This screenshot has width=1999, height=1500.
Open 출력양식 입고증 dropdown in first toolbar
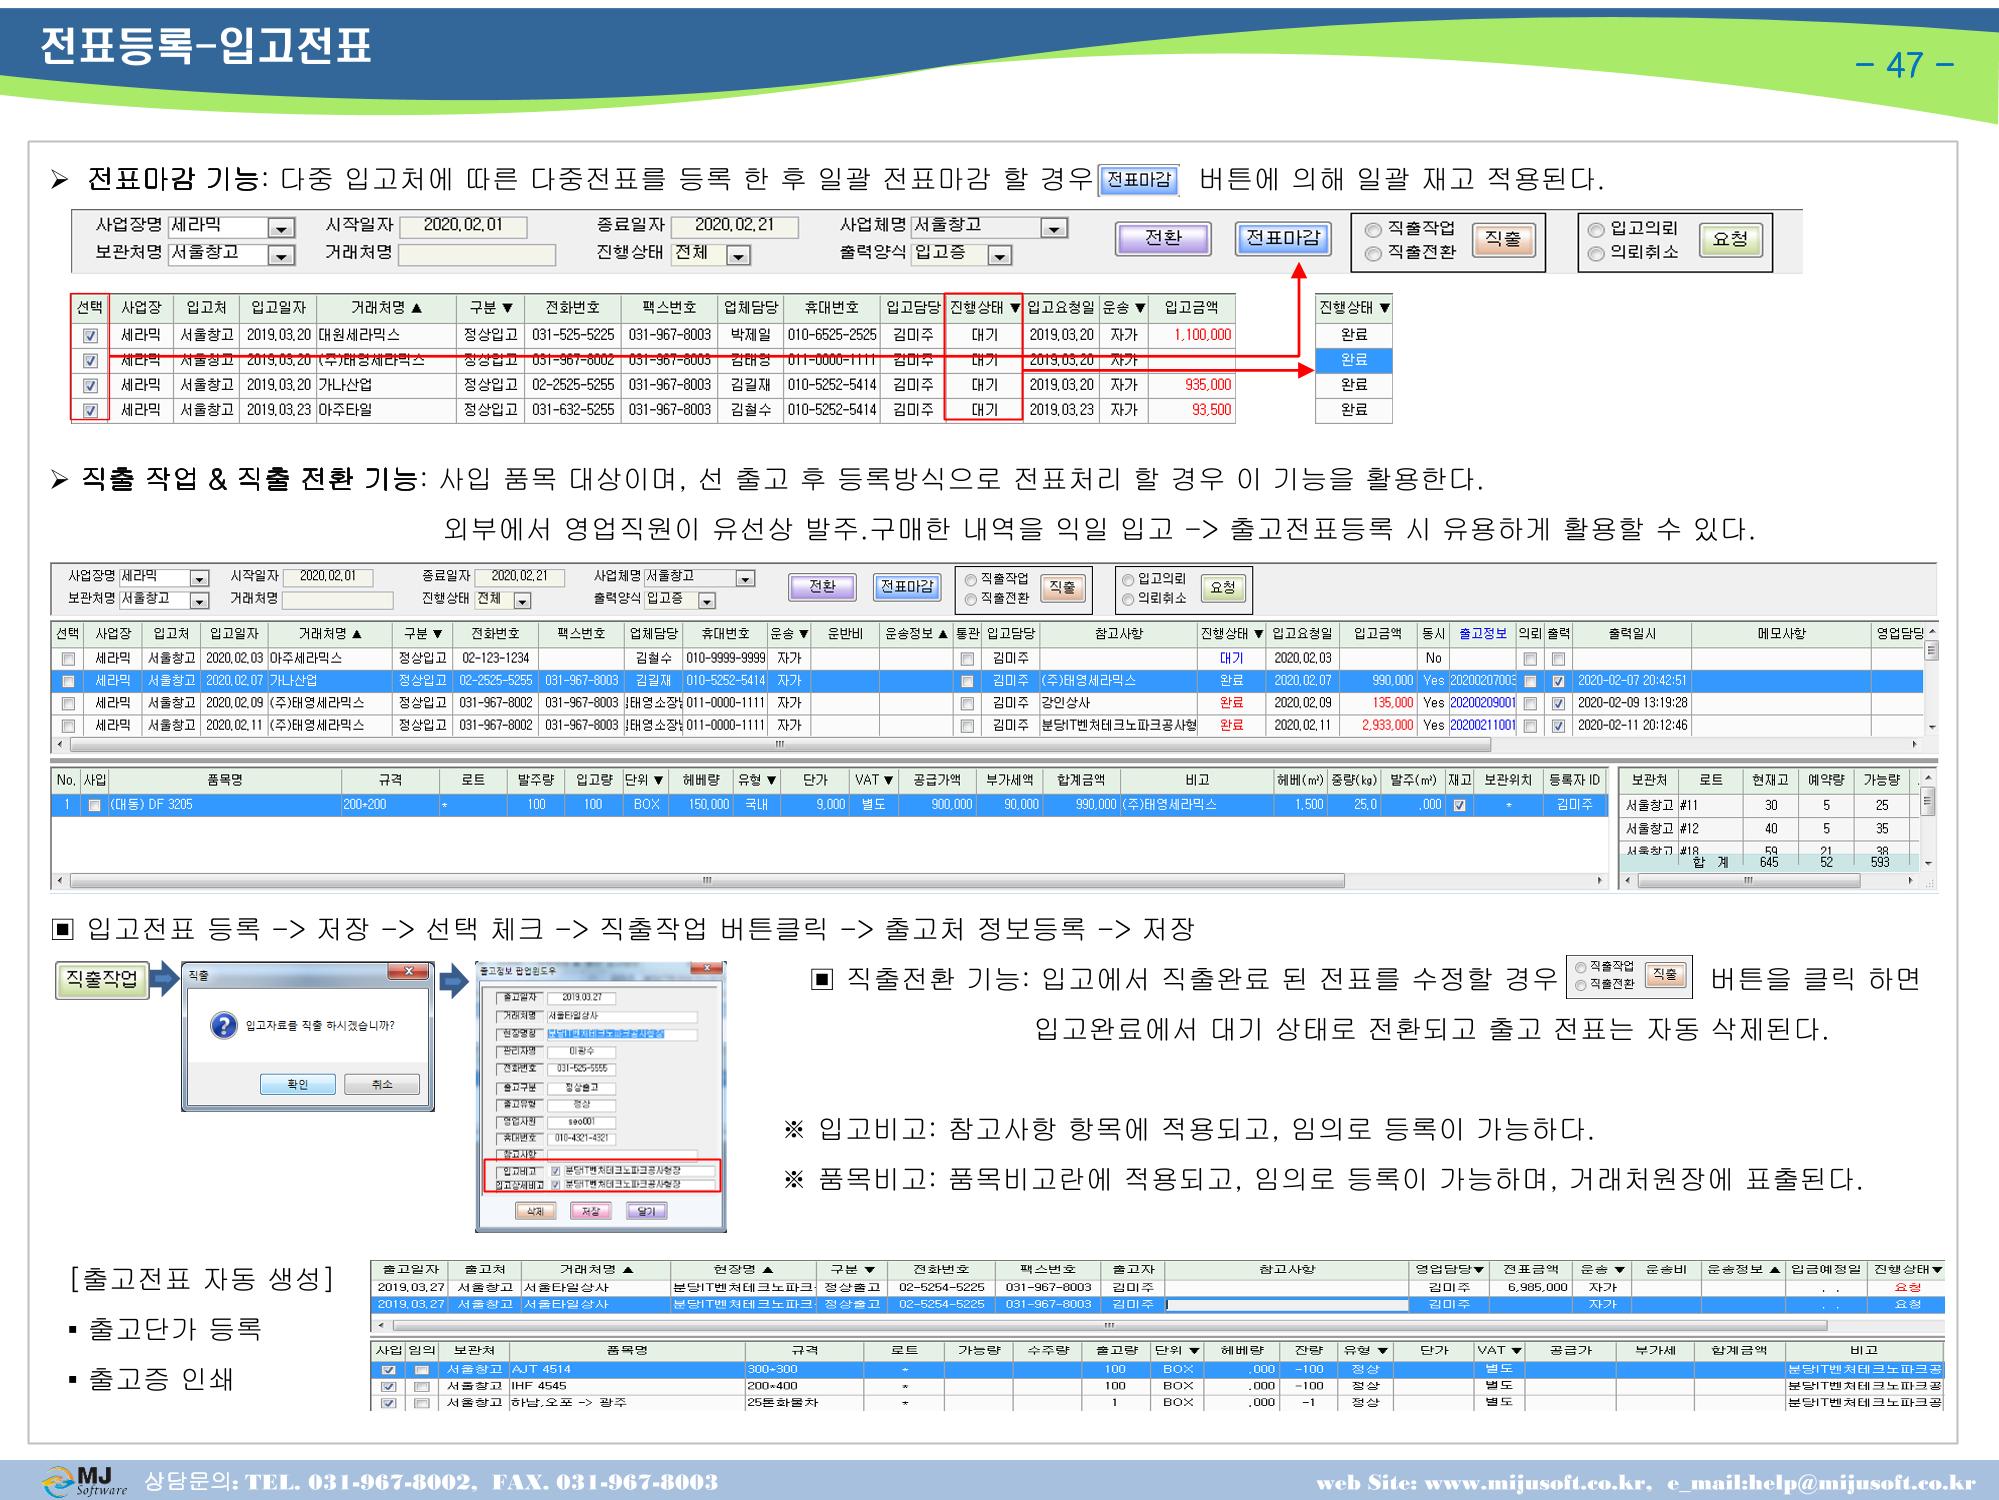(x=1000, y=256)
